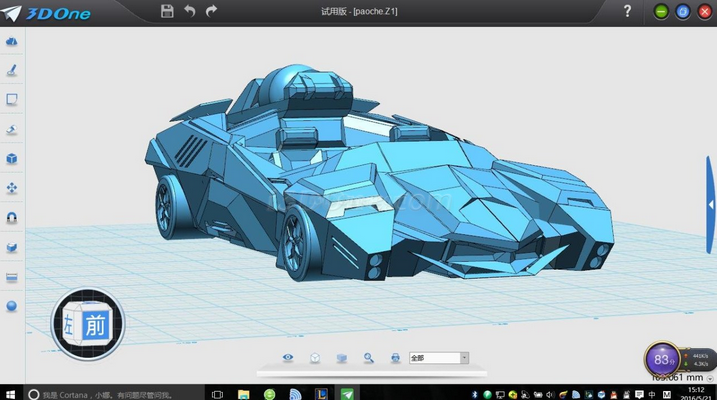Click the magnet snap tool

point(12,217)
